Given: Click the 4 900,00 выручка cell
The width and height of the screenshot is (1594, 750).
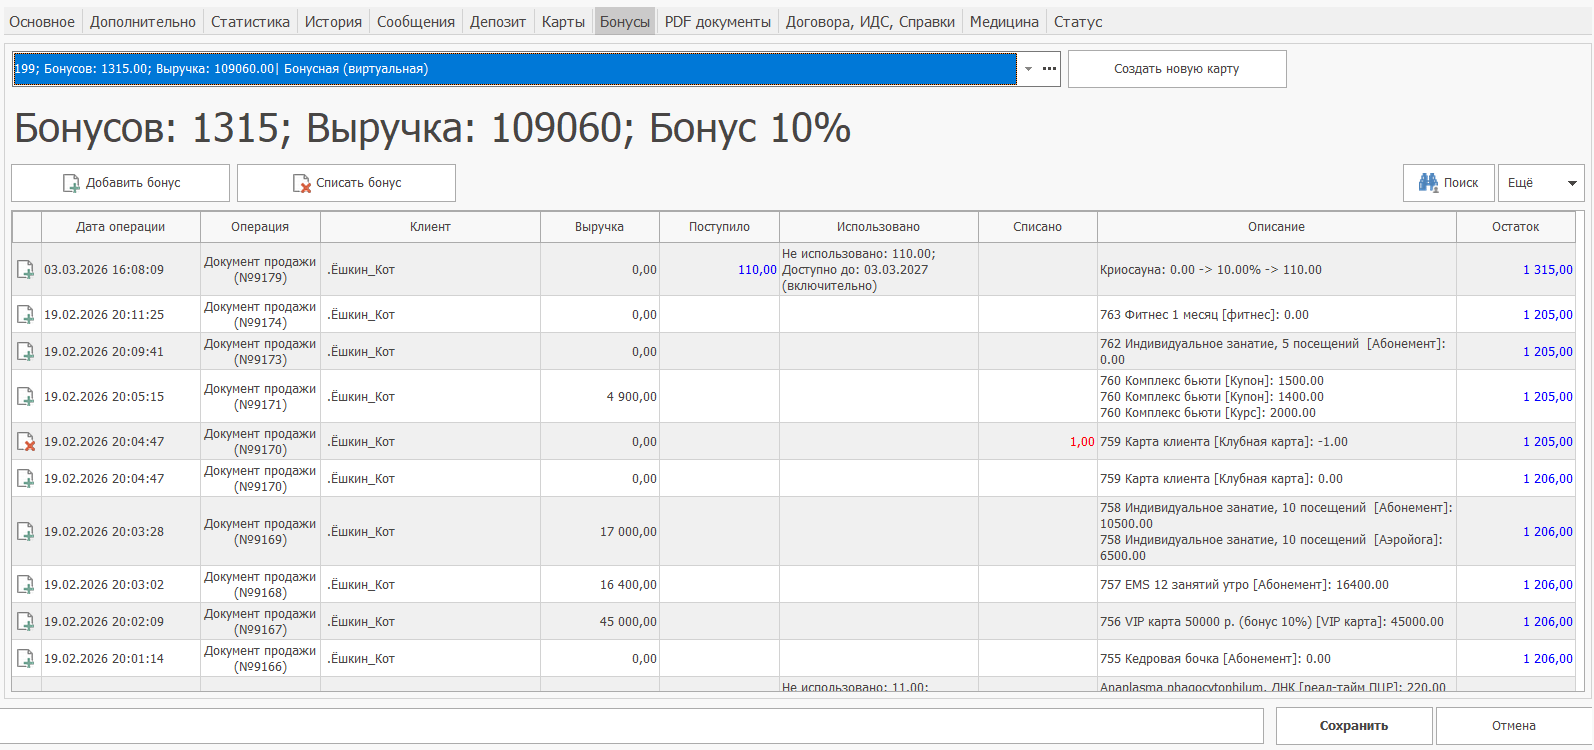Looking at the screenshot, I should coord(600,397).
